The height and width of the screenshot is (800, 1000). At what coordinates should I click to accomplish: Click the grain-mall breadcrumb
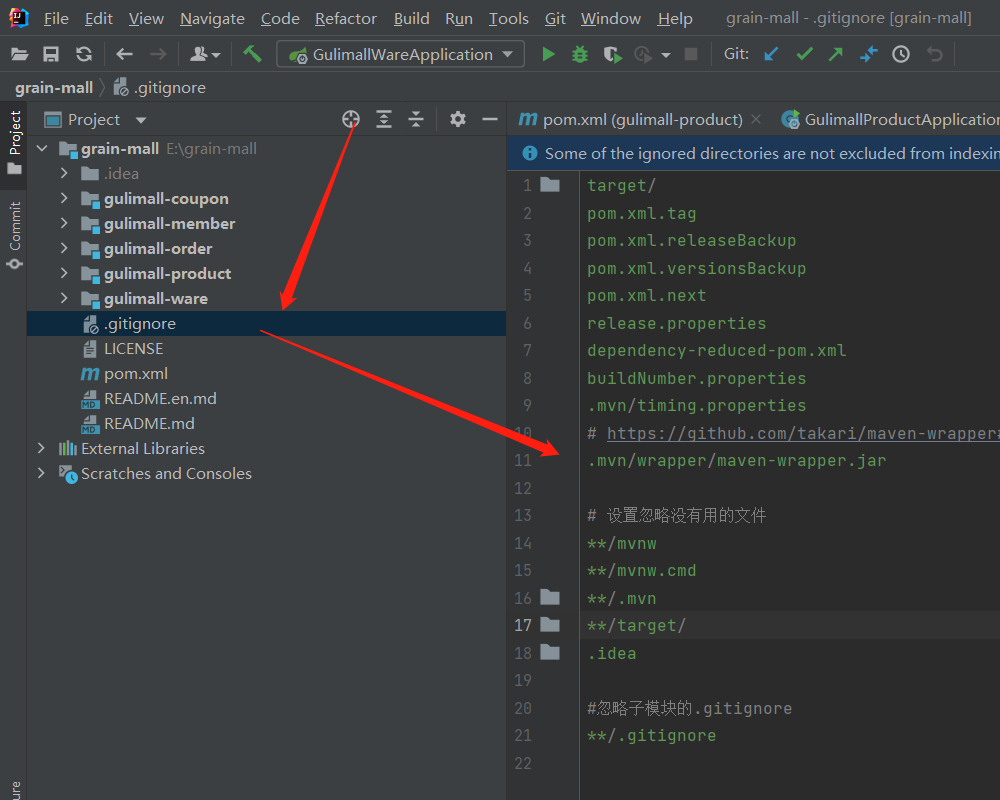(x=54, y=87)
